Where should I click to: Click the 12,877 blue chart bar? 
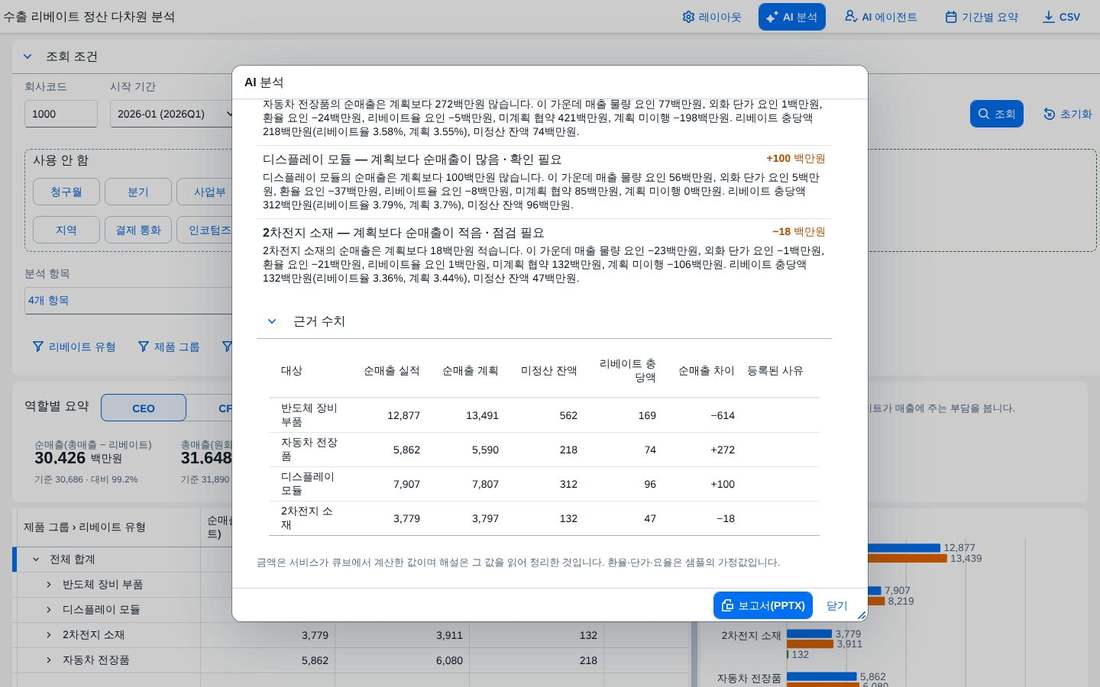pos(904,547)
